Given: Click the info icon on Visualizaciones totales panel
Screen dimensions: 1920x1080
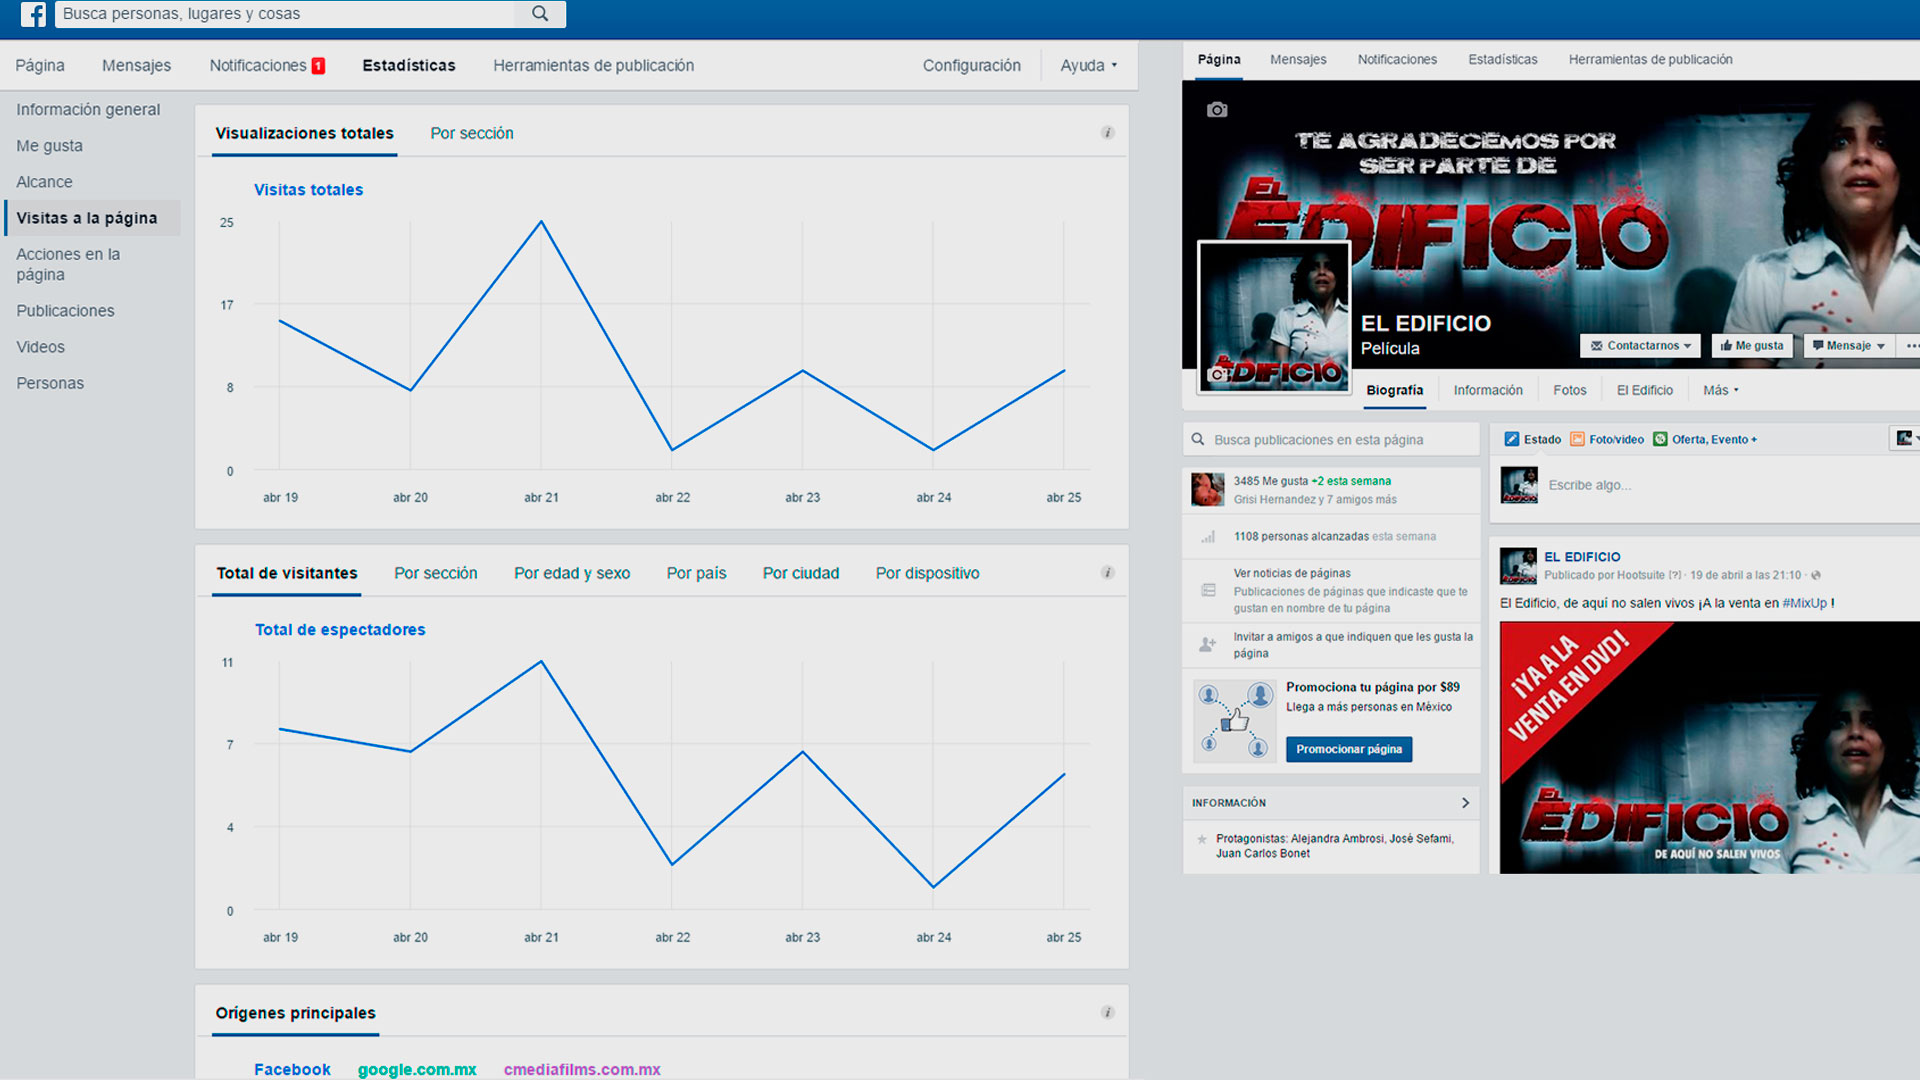Looking at the screenshot, I should point(1107,133).
